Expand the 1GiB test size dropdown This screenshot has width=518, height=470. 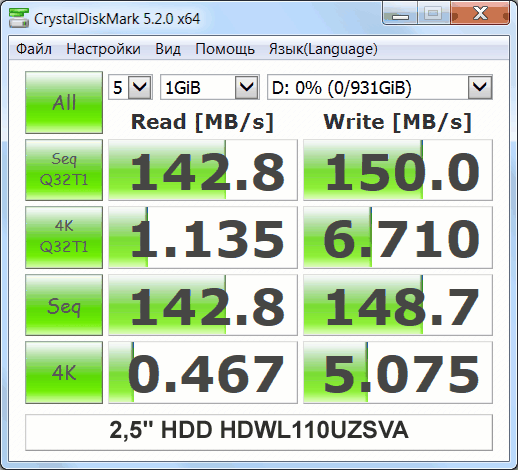[x=210, y=87]
